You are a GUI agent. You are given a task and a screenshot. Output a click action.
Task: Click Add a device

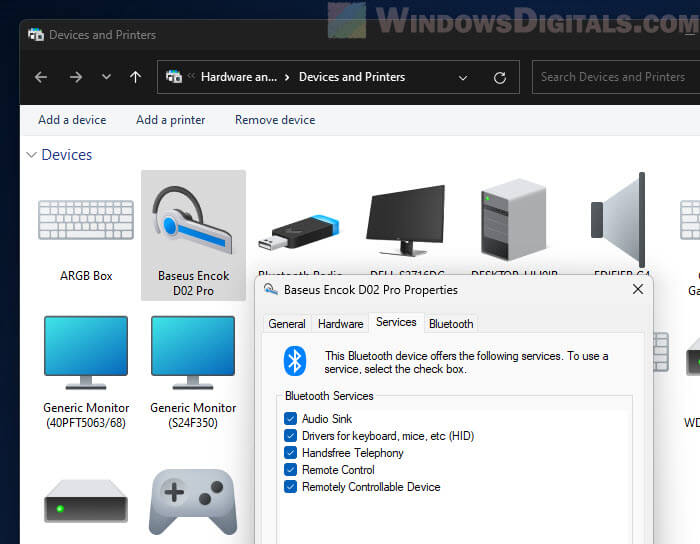click(x=72, y=120)
